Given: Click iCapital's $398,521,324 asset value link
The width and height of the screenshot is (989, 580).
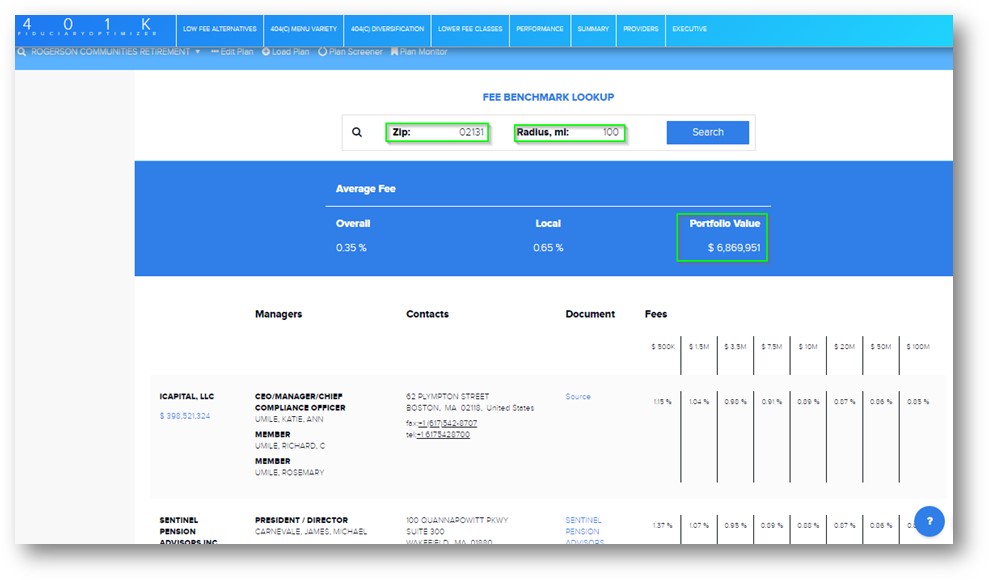Looking at the screenshot, I should 185,416.
